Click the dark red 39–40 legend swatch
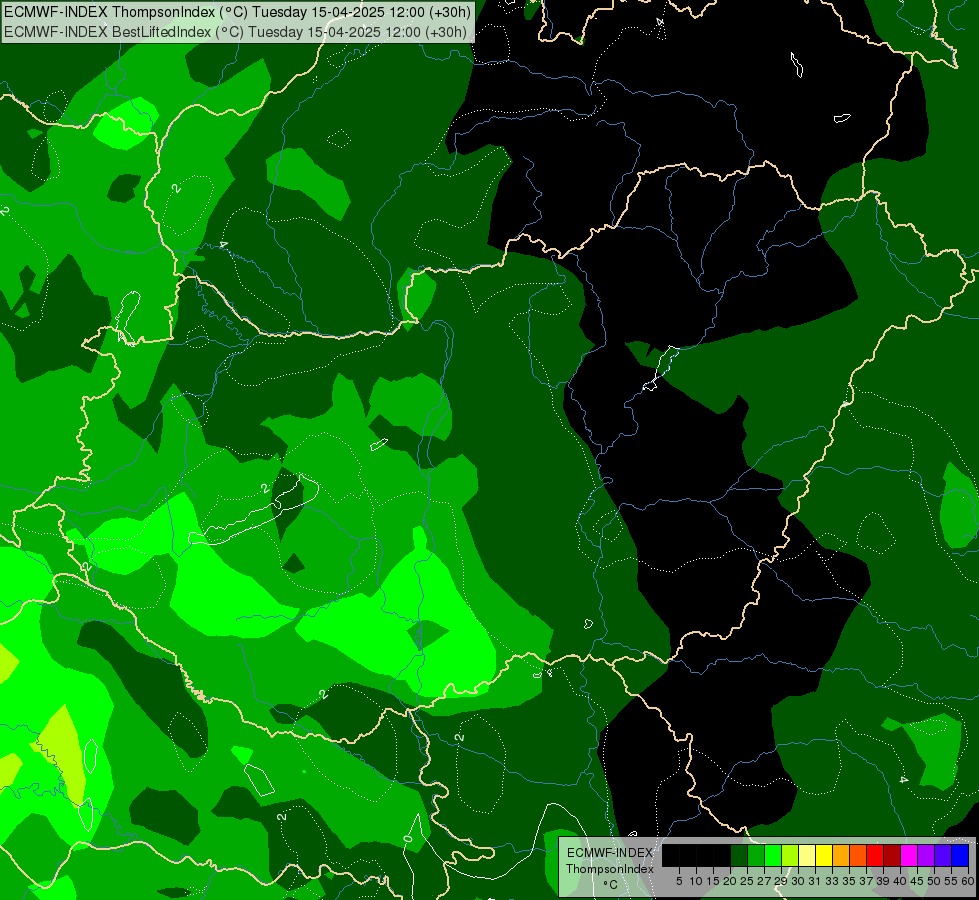The width and height of the screenshot is (979, 900). [892, 855]
